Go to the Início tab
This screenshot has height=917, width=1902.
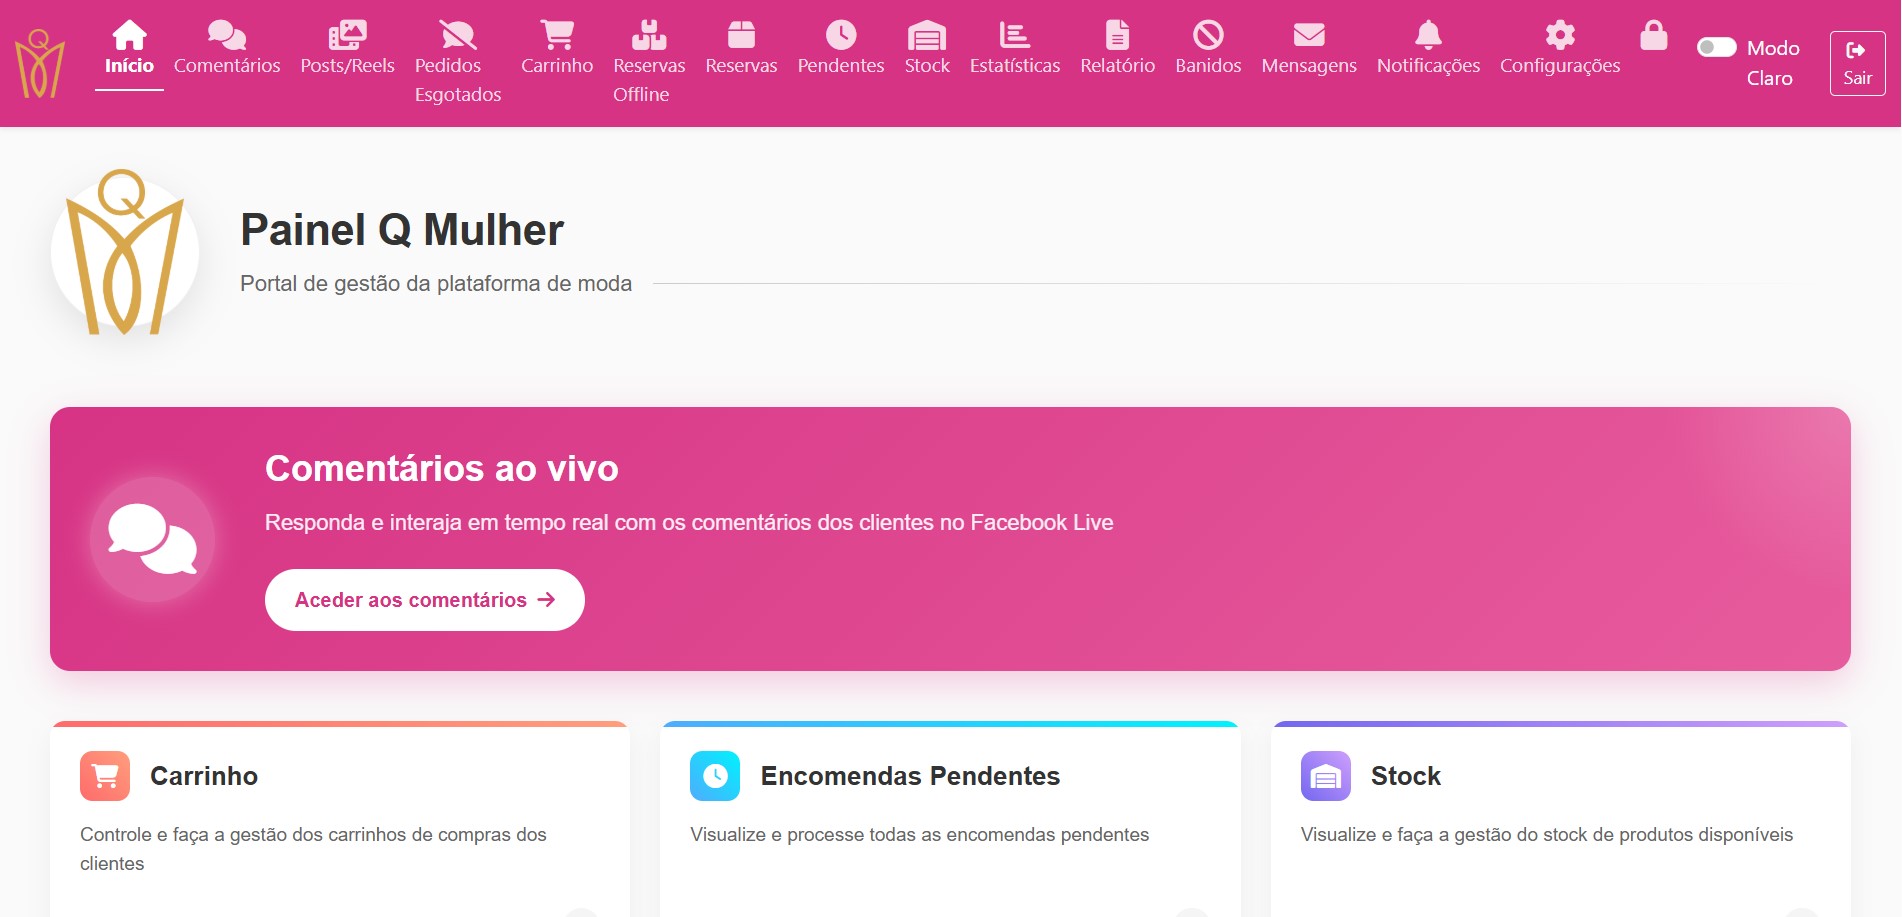[x=129, y=49]
